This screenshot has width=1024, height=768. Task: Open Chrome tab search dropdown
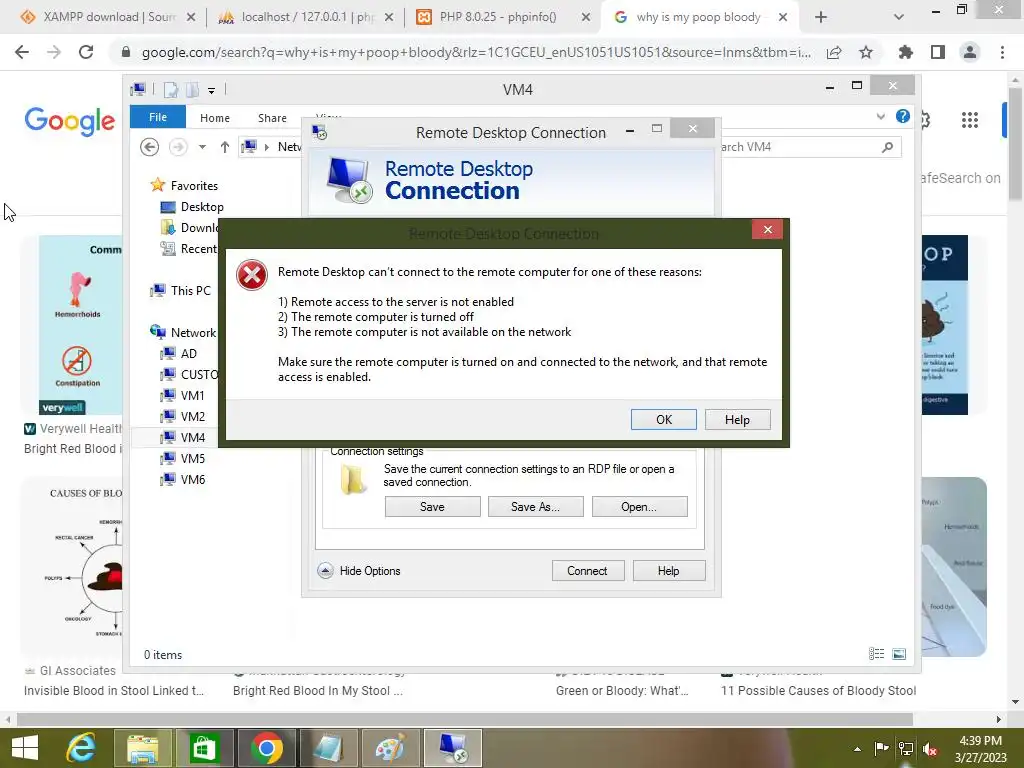point(899,17)
